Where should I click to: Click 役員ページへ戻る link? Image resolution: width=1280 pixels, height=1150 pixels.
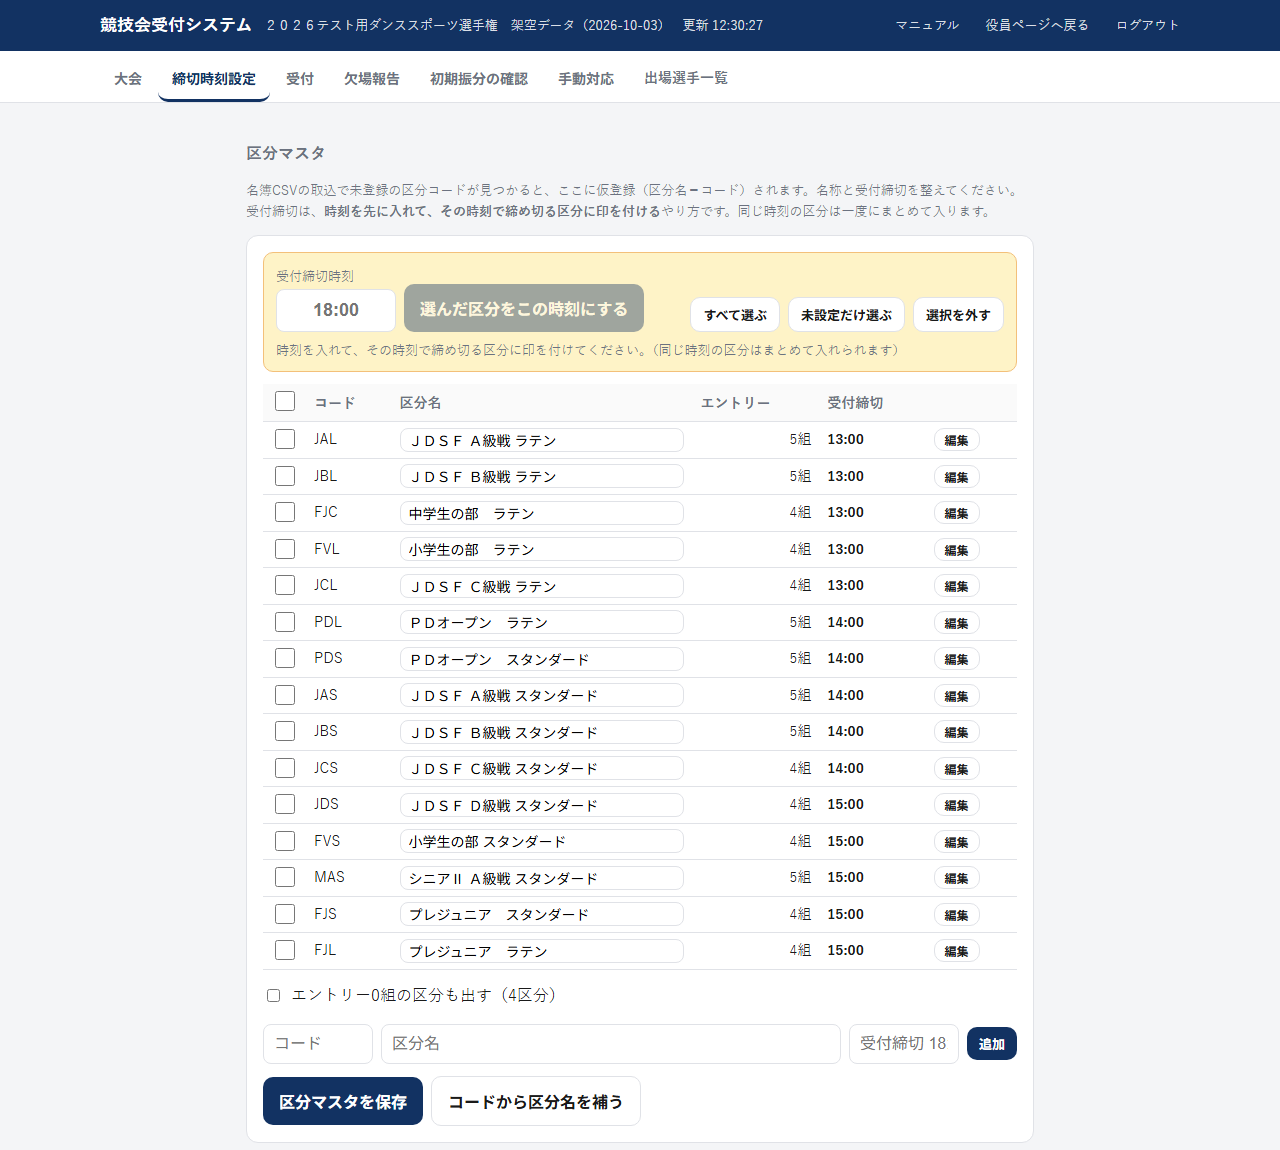[x=1037, y=25]
